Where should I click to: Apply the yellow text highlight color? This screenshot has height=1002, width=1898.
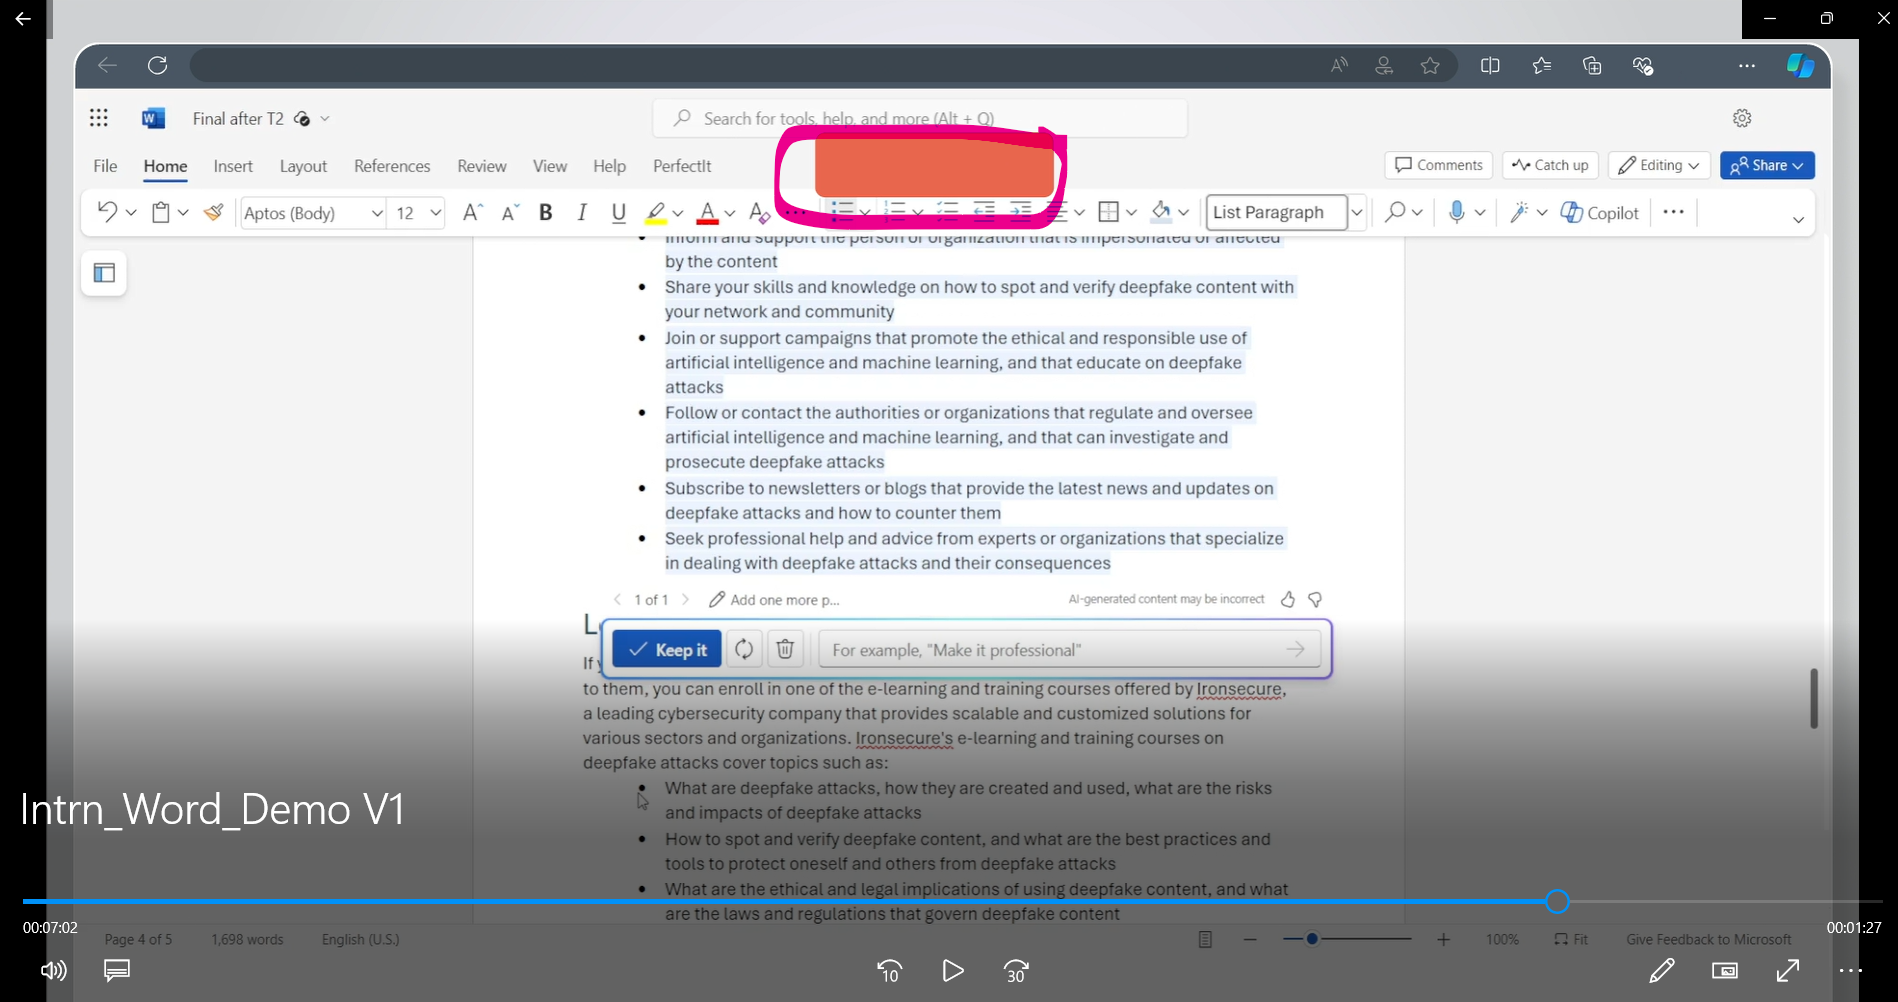point(655,212)
